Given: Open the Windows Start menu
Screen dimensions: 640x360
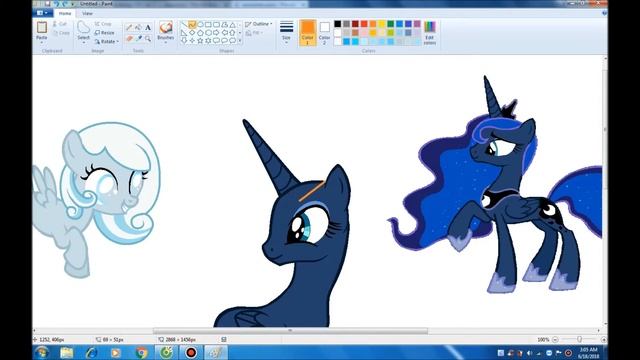Looking at the screenshot, I should (42, 352).
